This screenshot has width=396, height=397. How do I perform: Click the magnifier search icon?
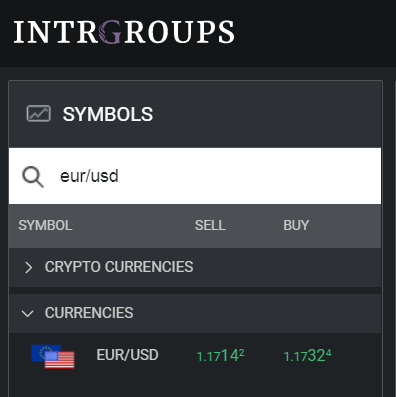tap(33, 177)
